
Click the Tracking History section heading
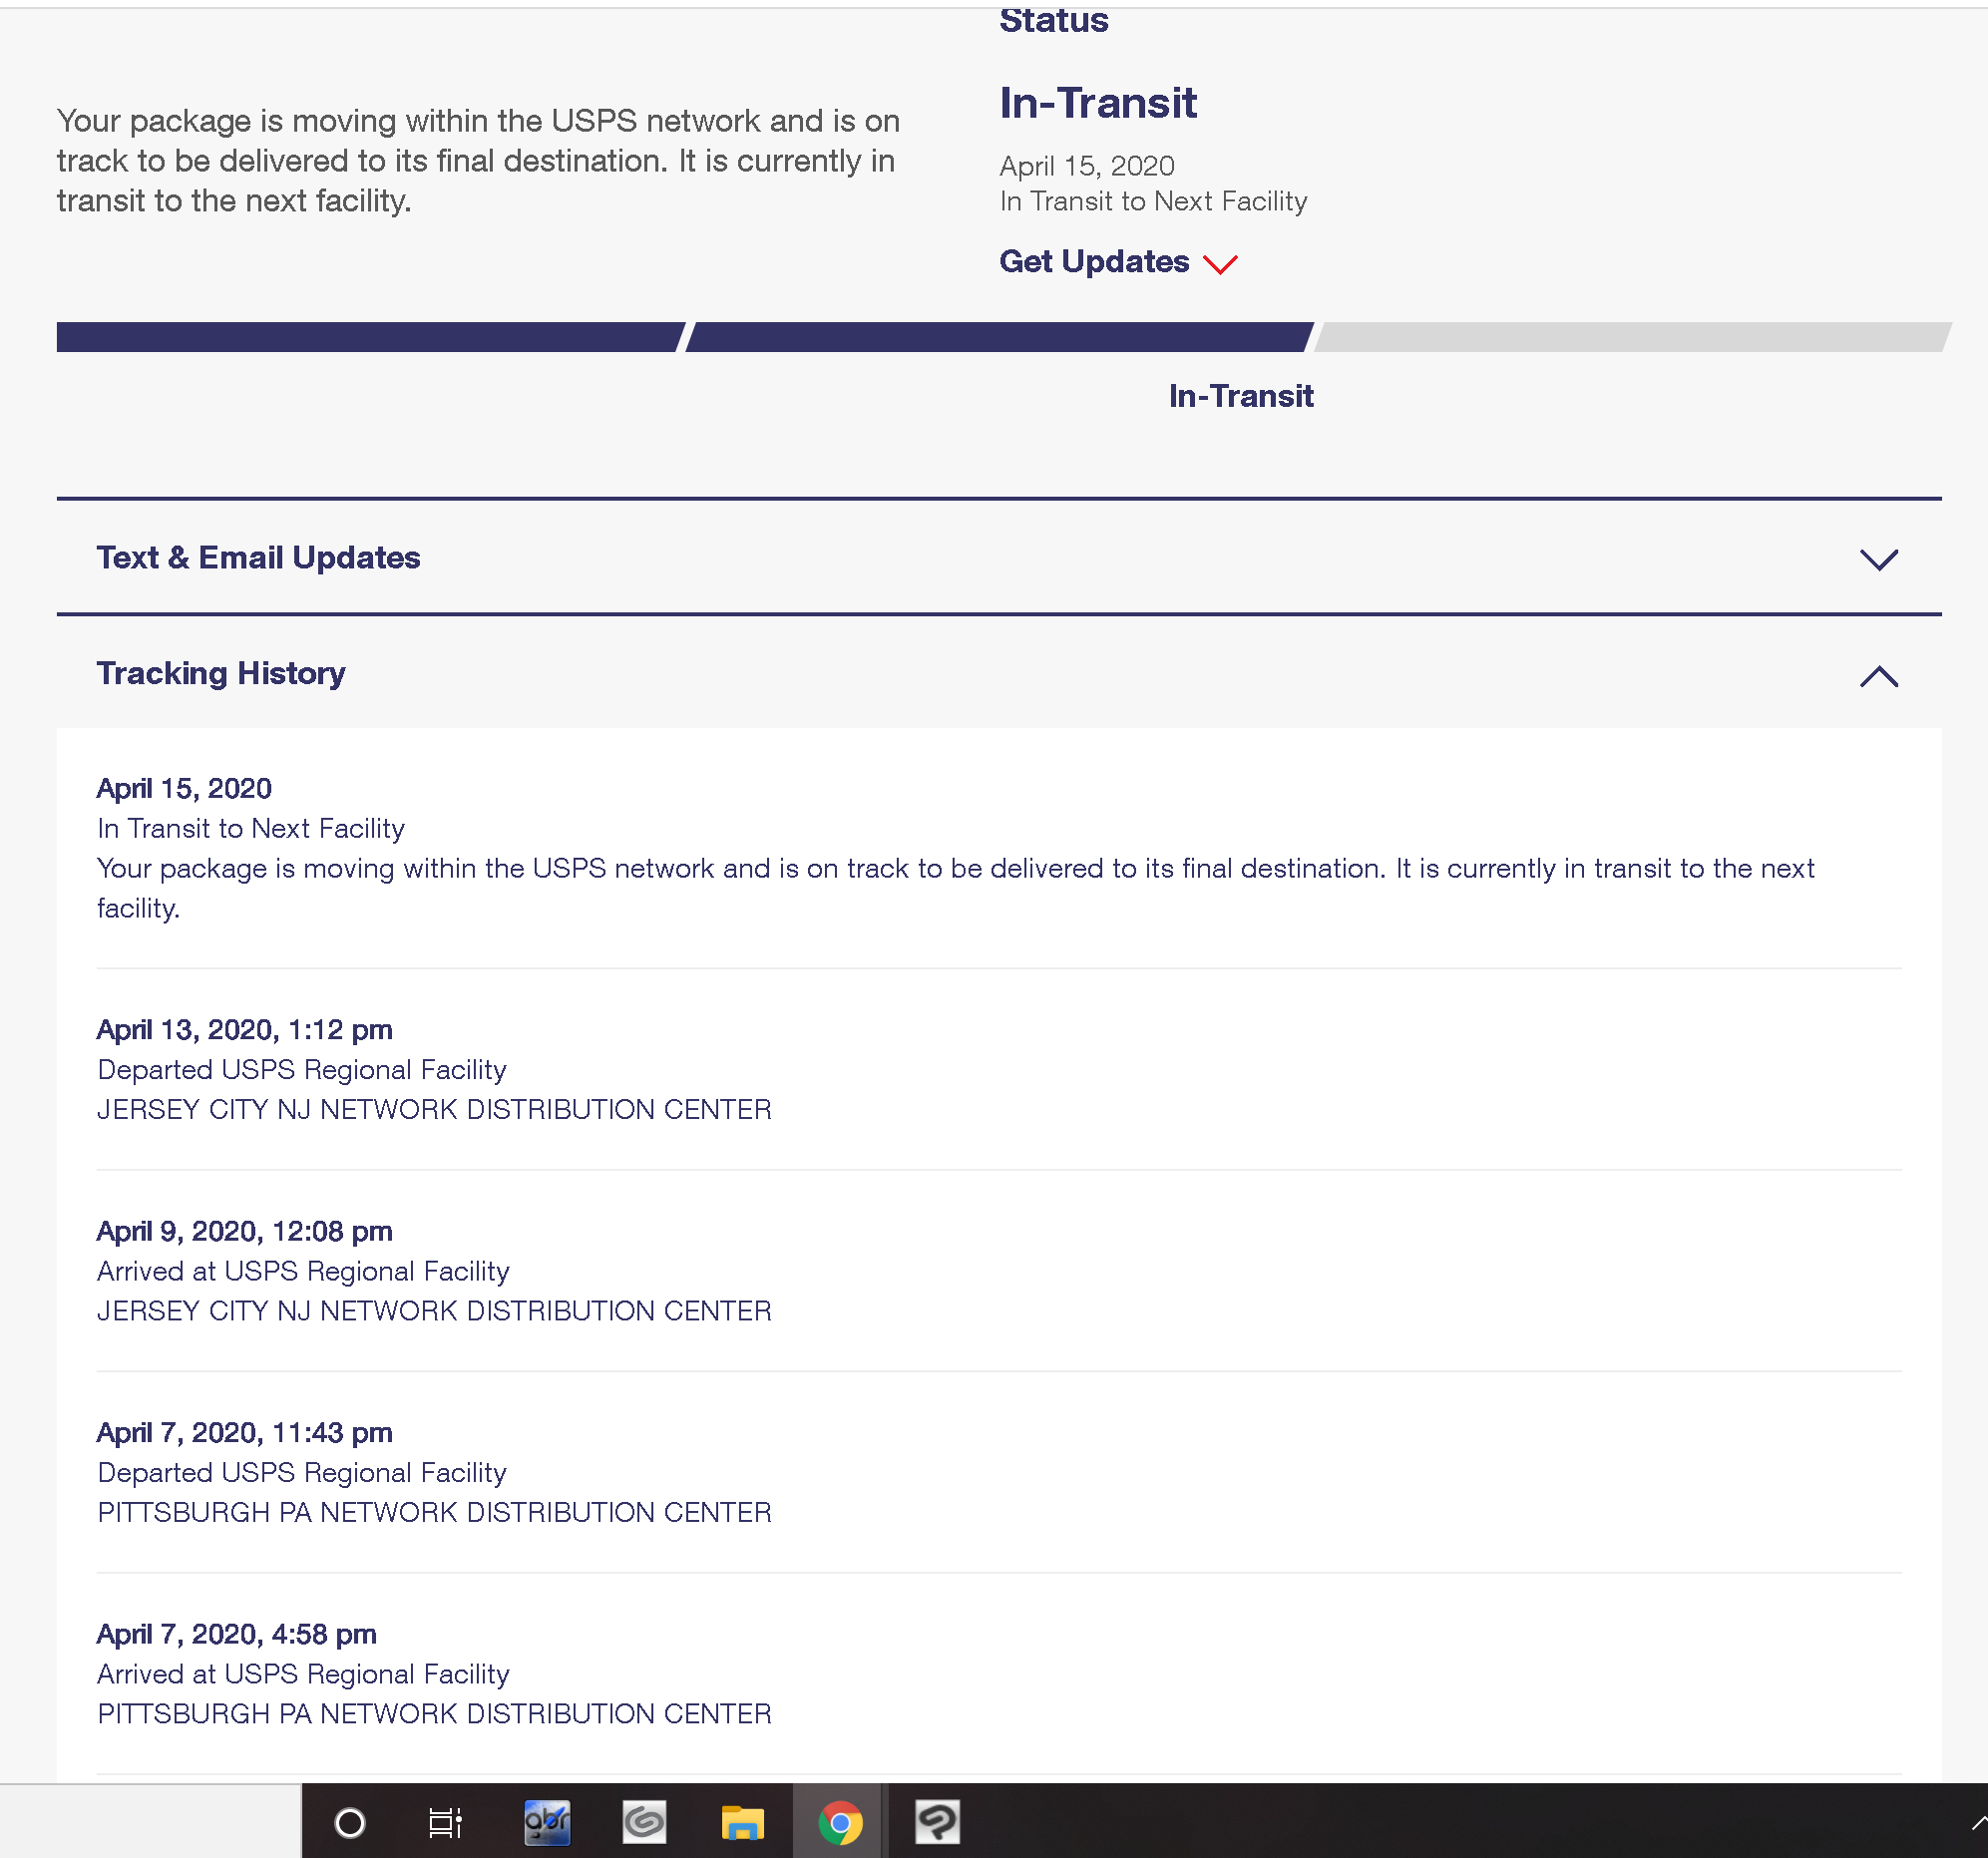click(221, 674)
